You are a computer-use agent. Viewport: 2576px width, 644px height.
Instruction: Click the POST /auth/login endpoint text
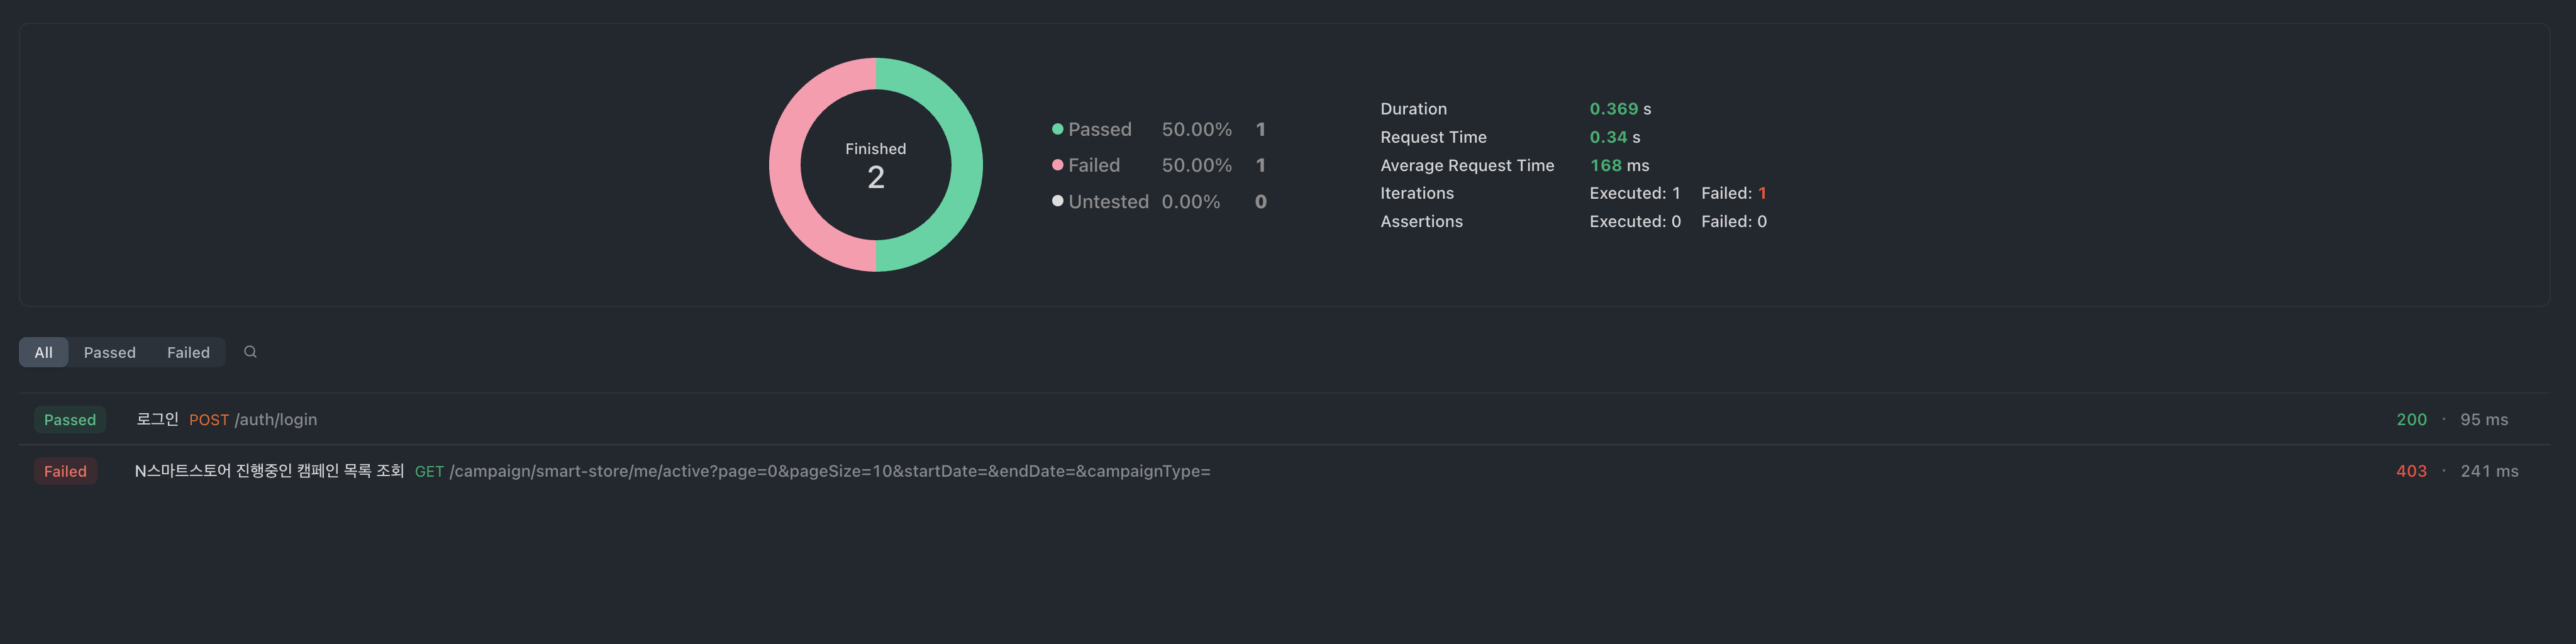(253, 420)
